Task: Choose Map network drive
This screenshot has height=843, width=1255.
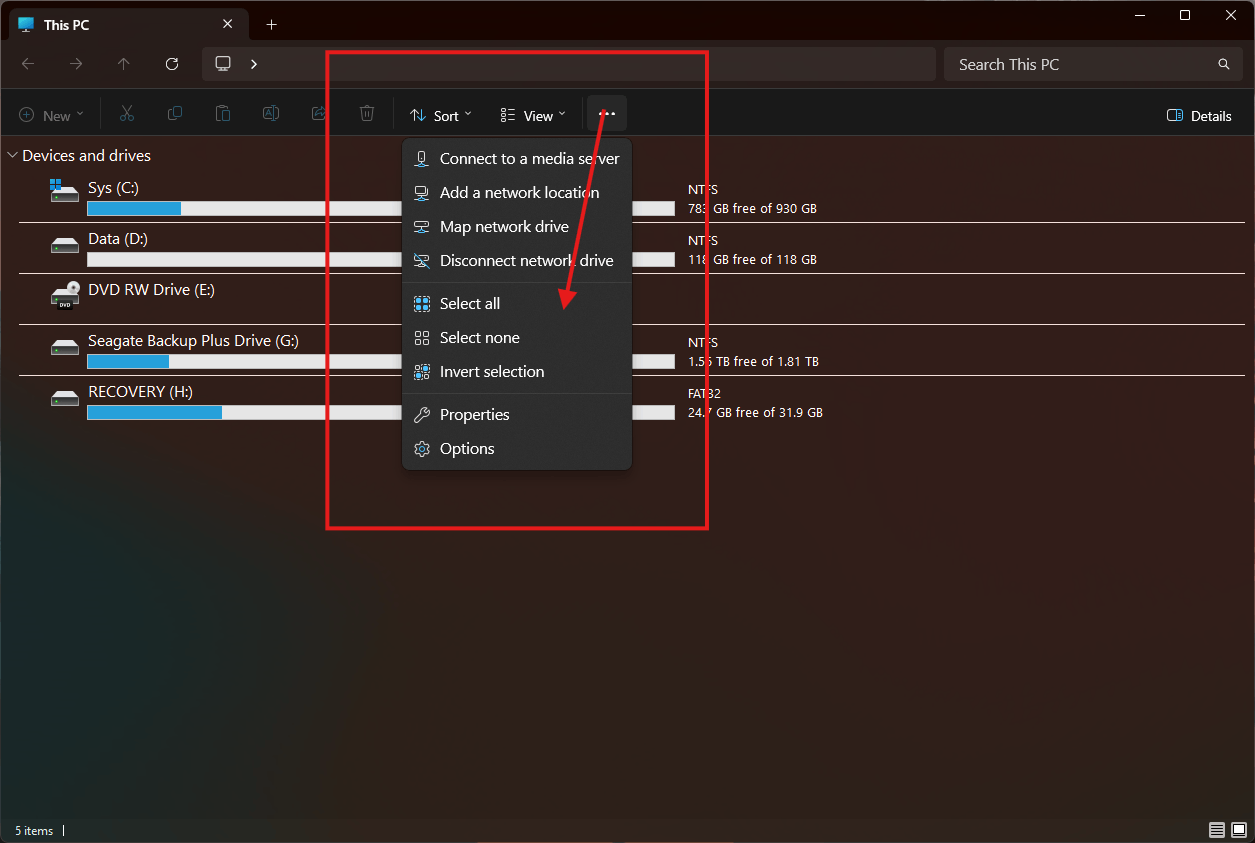Action: [x=517, y=227]
